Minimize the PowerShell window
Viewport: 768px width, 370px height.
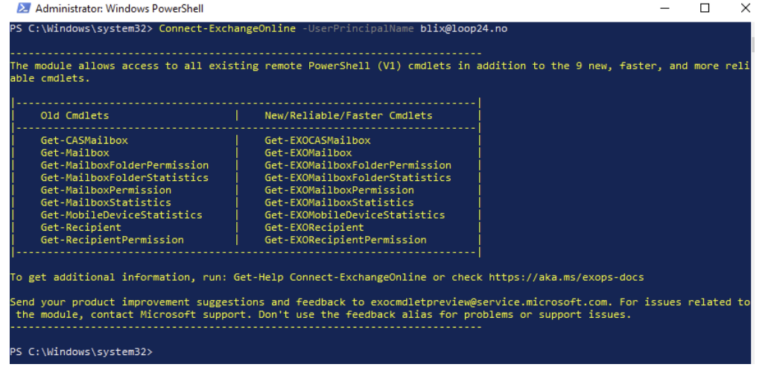(664, 8)
